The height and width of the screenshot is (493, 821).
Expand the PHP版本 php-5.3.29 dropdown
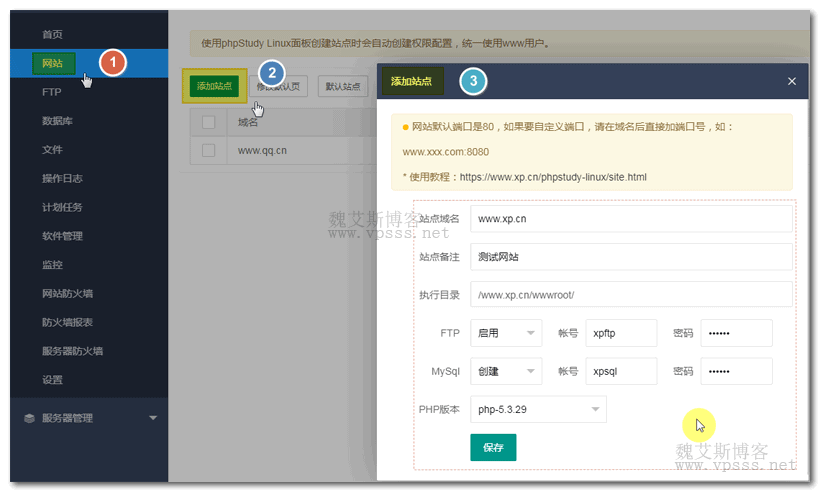coord(539,409)
